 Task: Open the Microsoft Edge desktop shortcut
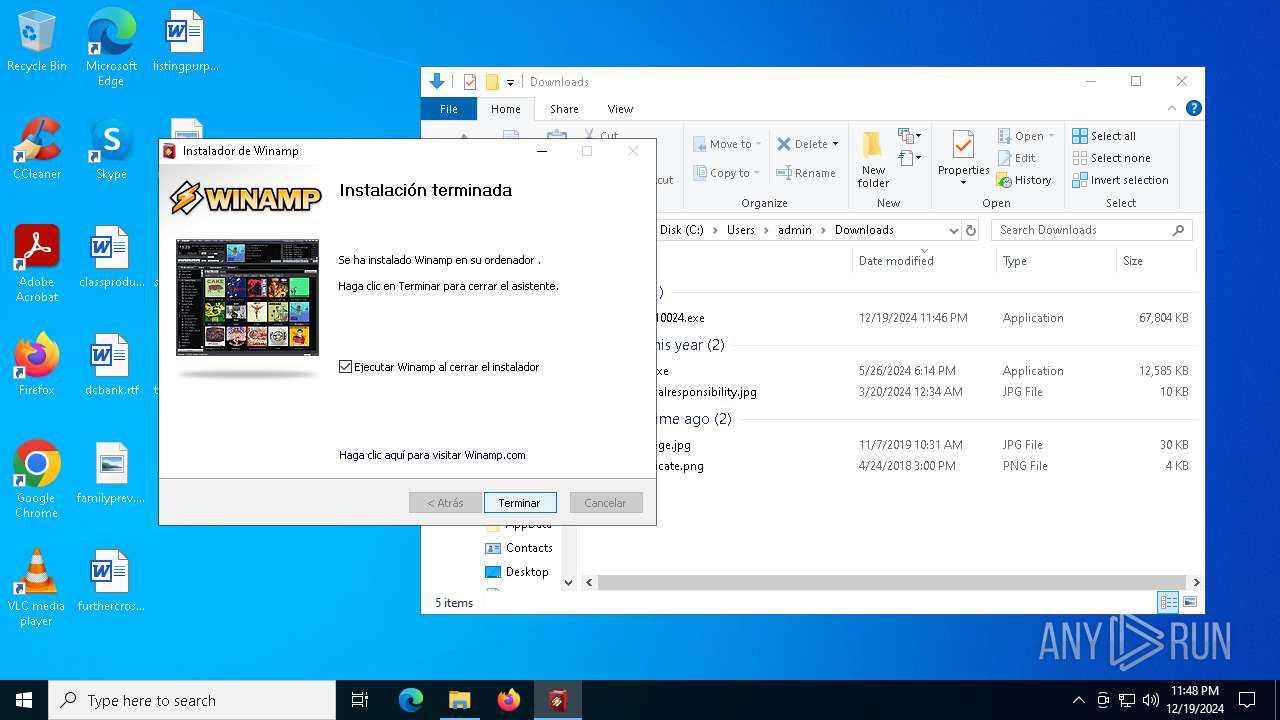point(111,48)
